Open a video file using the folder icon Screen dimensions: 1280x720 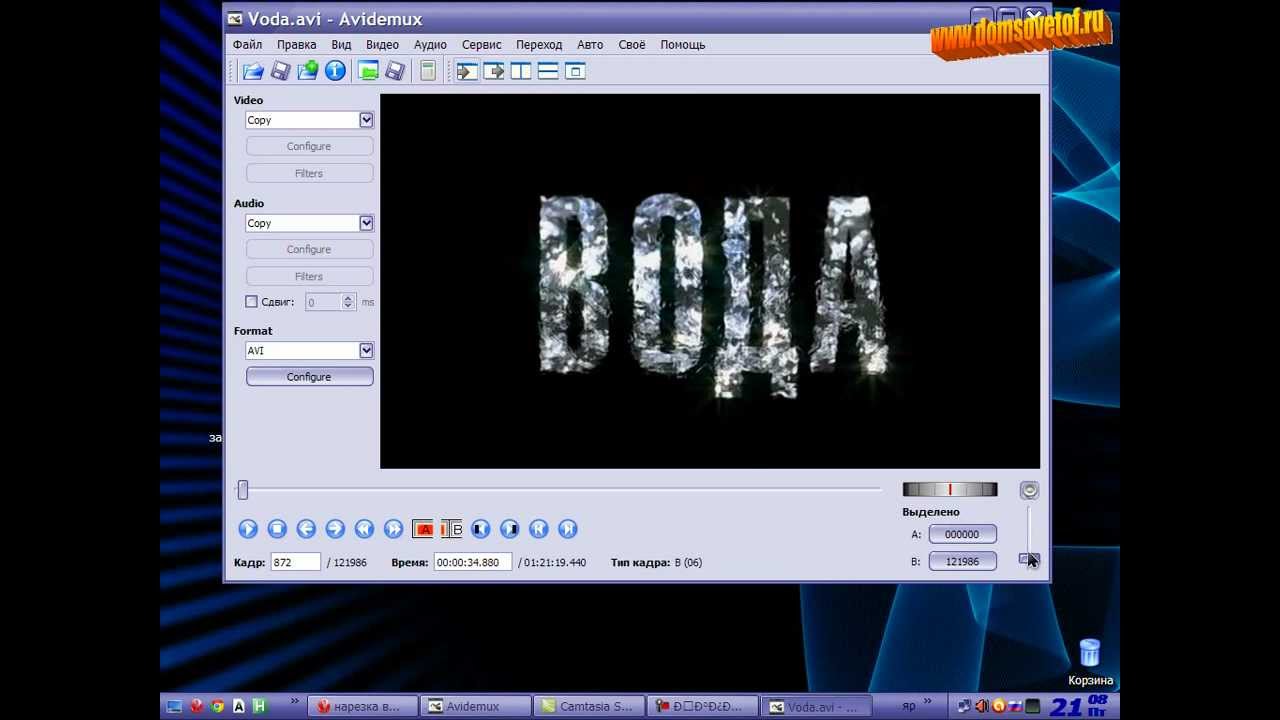pos(253,71)
